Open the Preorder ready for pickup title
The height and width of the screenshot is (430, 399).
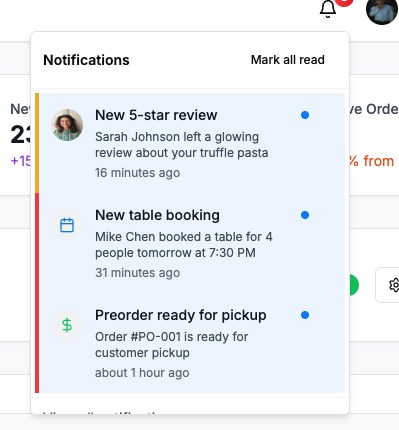181,315
